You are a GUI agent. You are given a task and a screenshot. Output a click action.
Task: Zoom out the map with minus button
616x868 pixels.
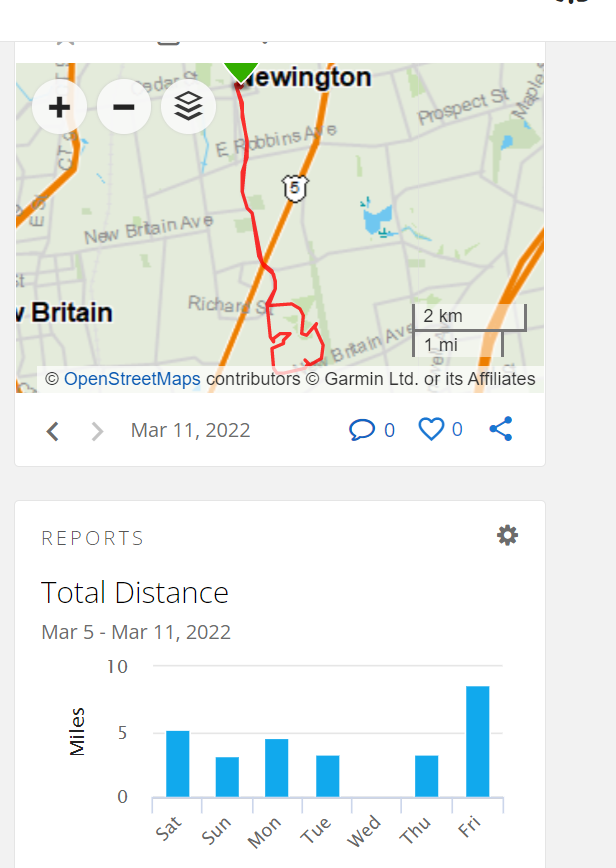[x=124, y=106]
